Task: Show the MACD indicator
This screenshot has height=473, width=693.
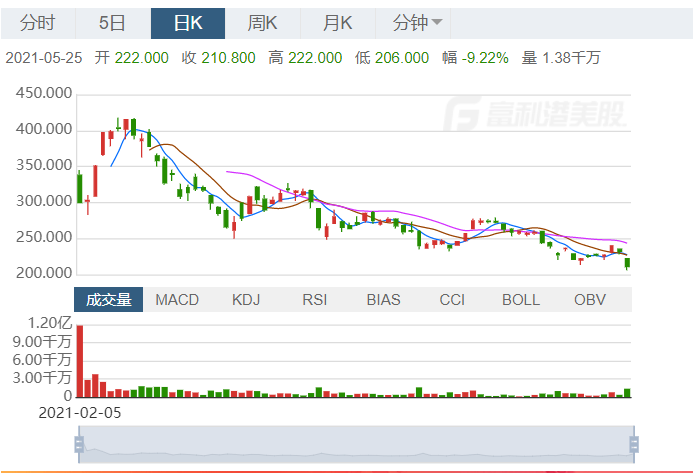Action: click(177, 299)
